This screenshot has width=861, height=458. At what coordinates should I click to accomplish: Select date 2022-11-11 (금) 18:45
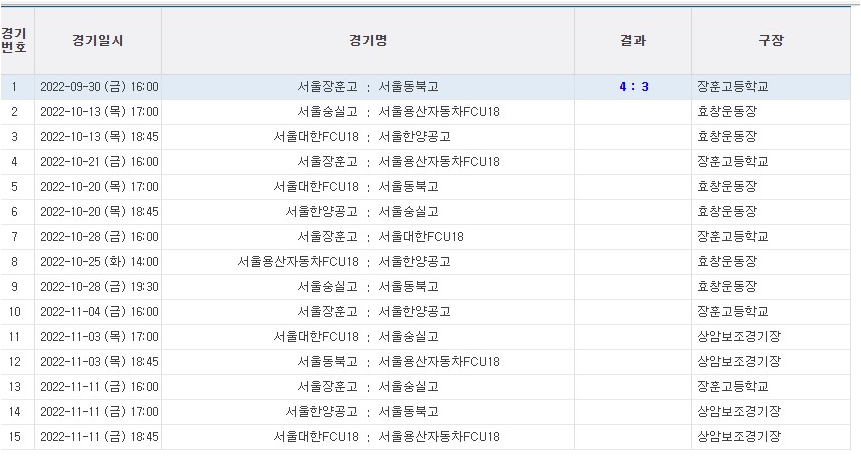click(x=99, y=437)
